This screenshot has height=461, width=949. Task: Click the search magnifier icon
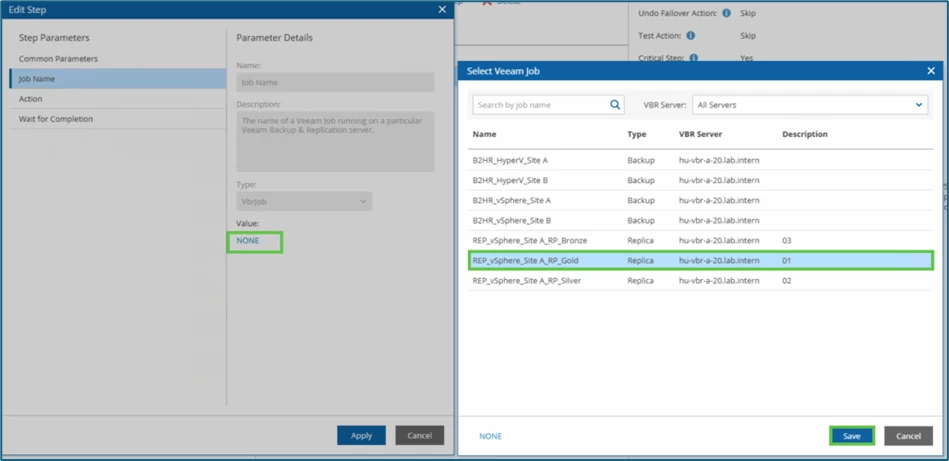[x=615, y=105]
